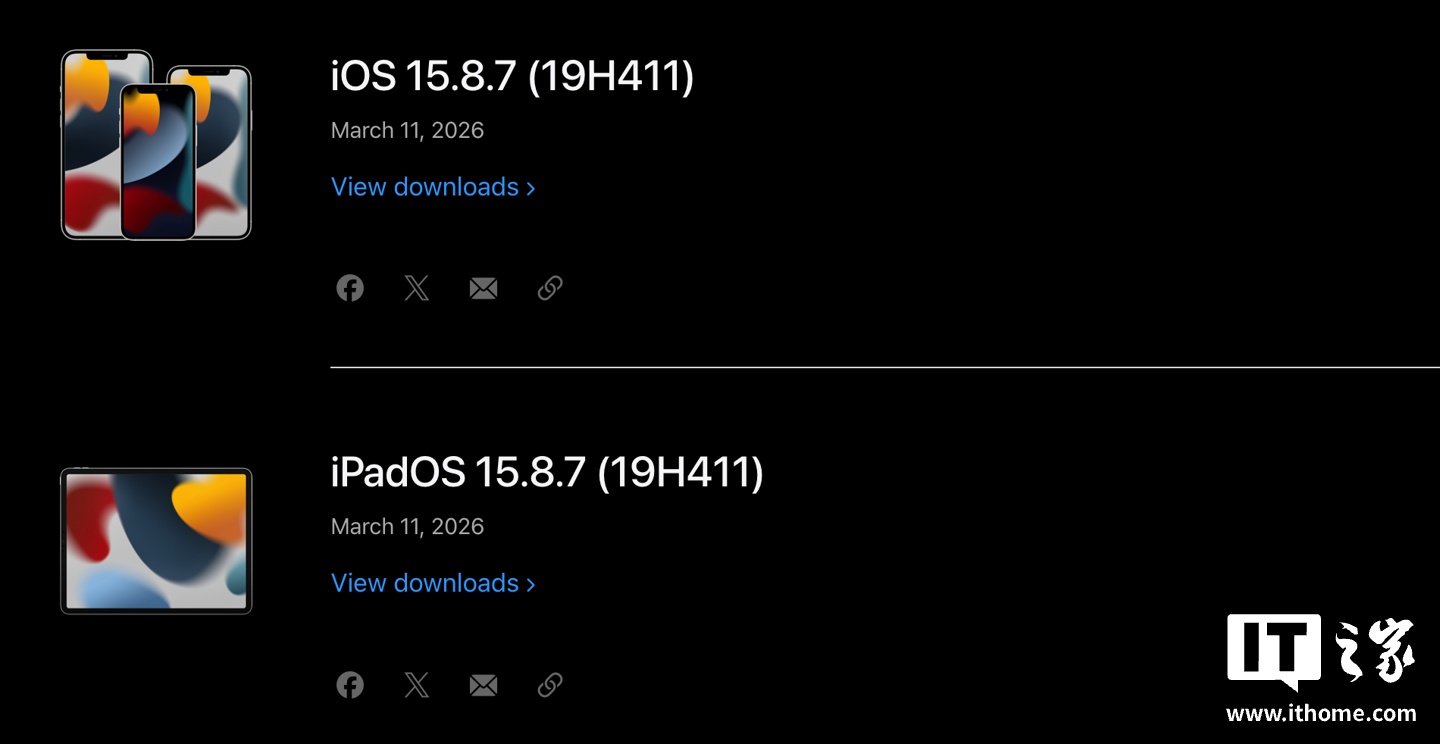
Task: Email the iPadOS 15.8.7 release
Action: coord(483,685)
